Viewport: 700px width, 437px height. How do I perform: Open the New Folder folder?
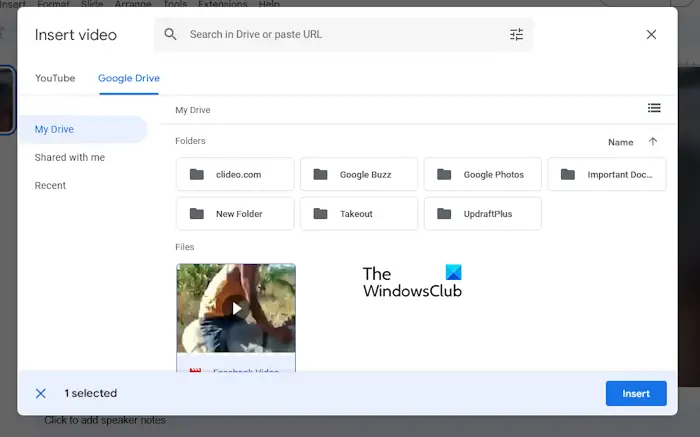[x=235, y=213]
